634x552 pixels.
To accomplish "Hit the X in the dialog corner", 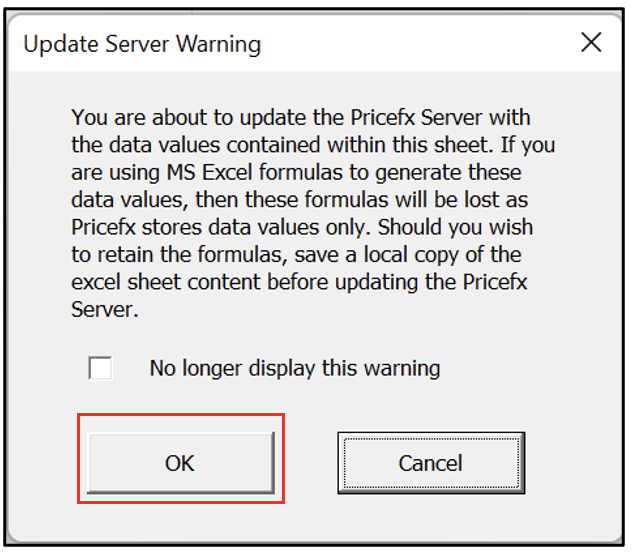I will tap(591, 43).
